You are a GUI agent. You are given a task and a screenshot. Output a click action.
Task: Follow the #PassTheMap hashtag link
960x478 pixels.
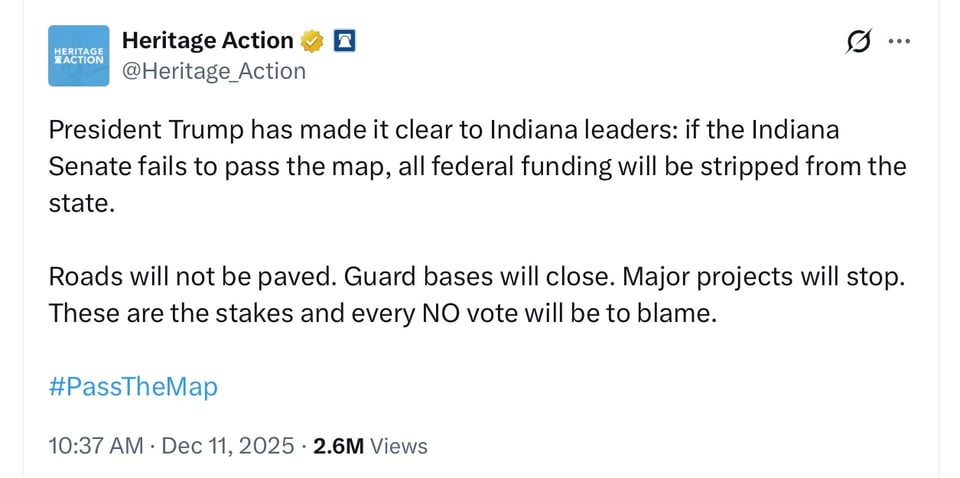coord(132,387)
